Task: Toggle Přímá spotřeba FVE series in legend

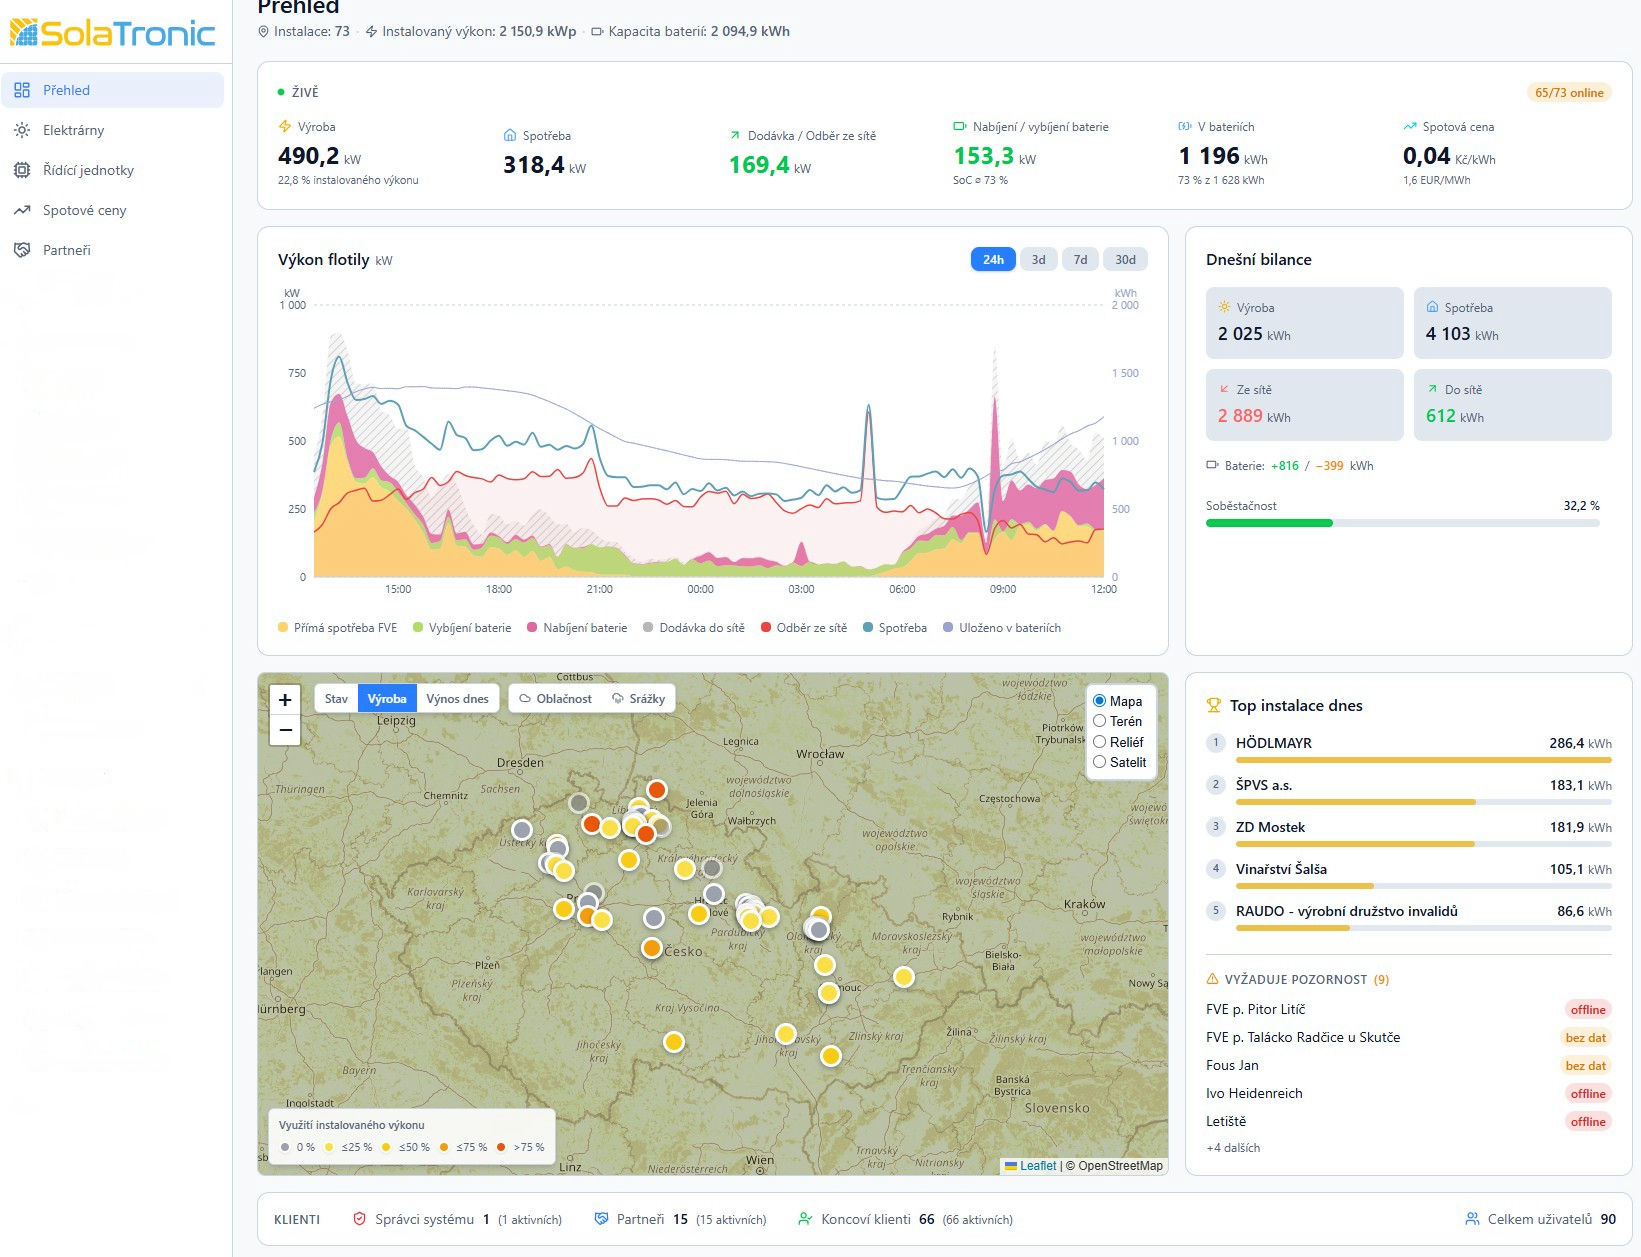Action: coord(337,628)
